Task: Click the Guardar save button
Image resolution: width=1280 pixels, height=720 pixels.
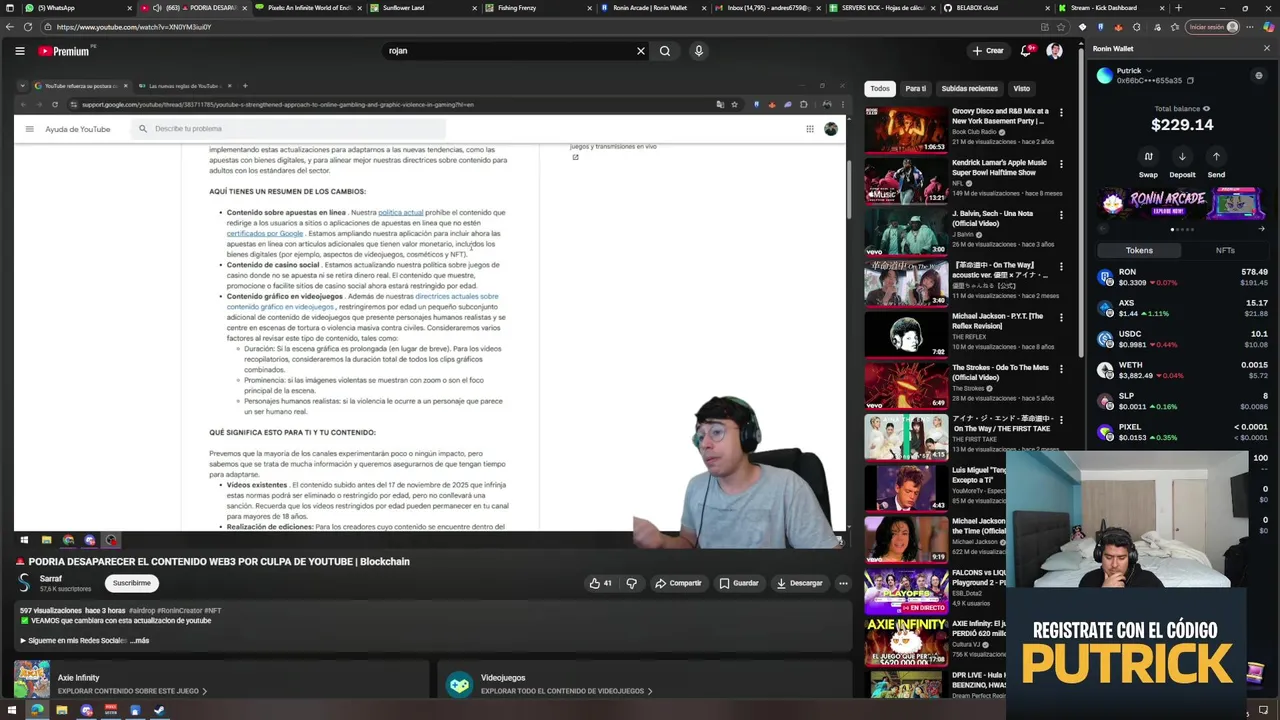Action: pyautogui.click(x=738, y=583)
